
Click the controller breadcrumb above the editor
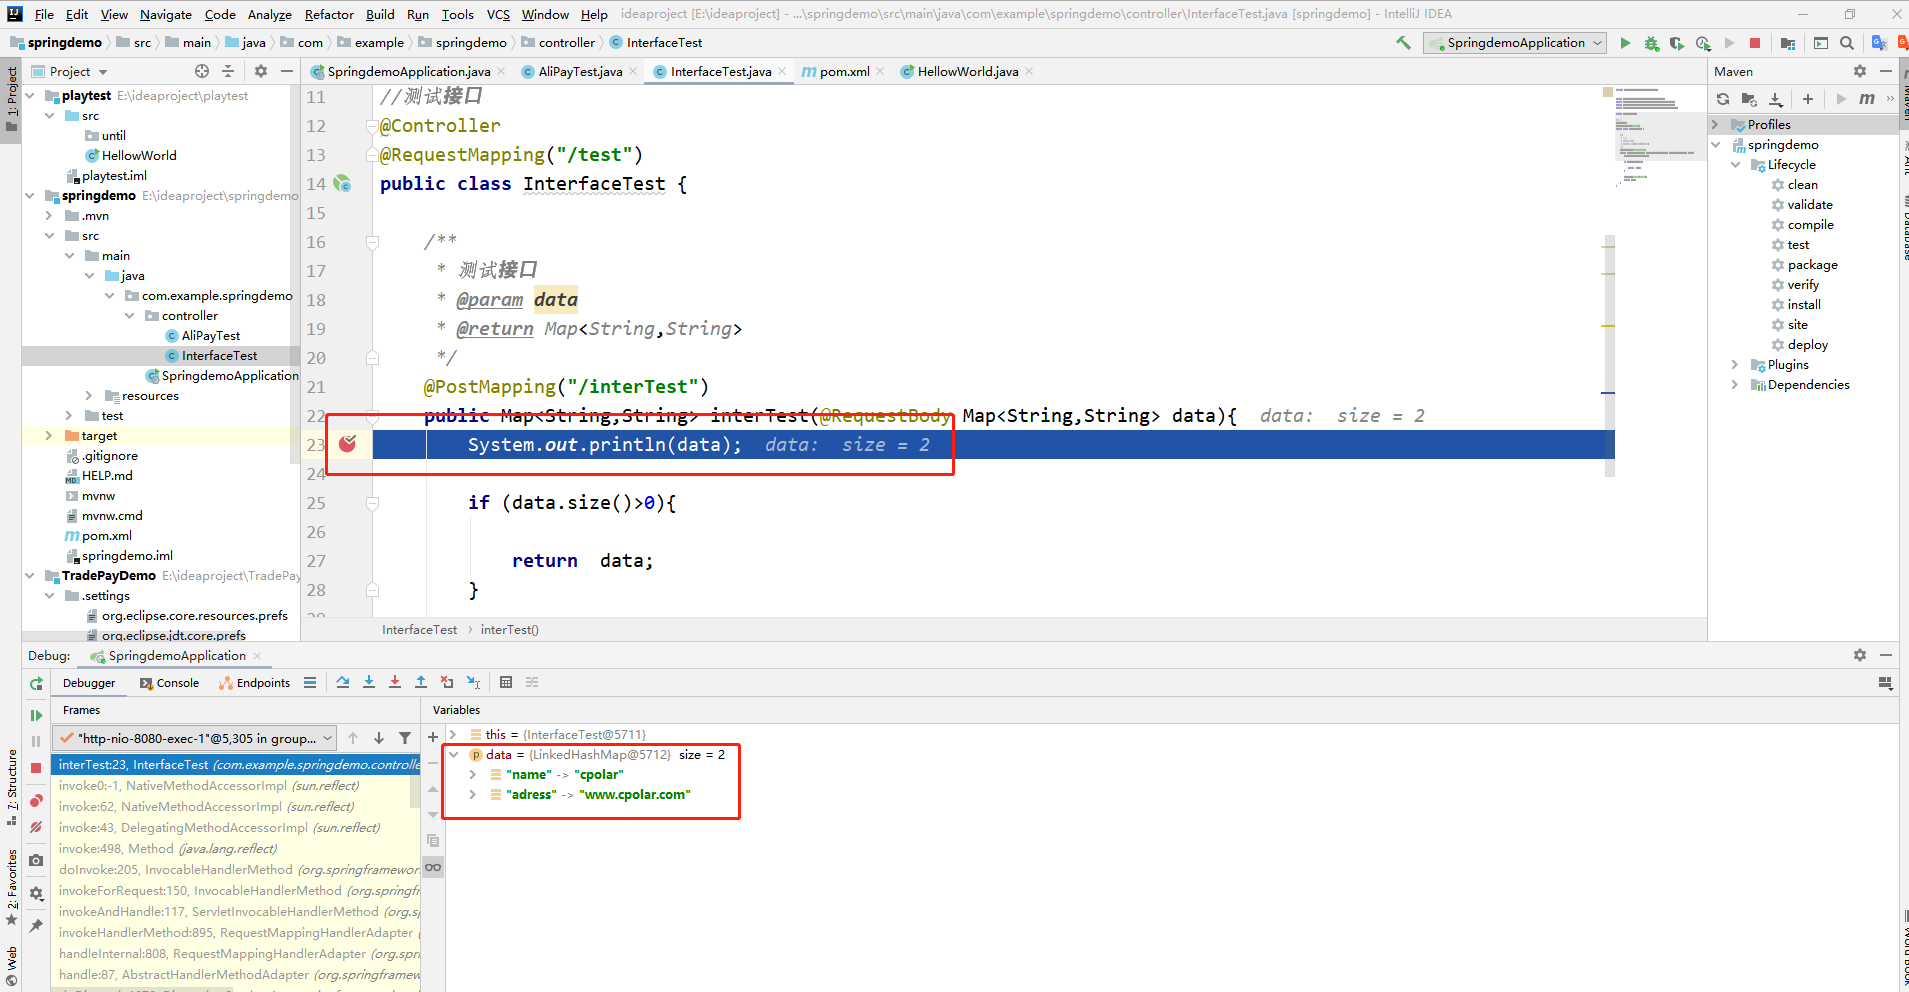coord(564,42)
